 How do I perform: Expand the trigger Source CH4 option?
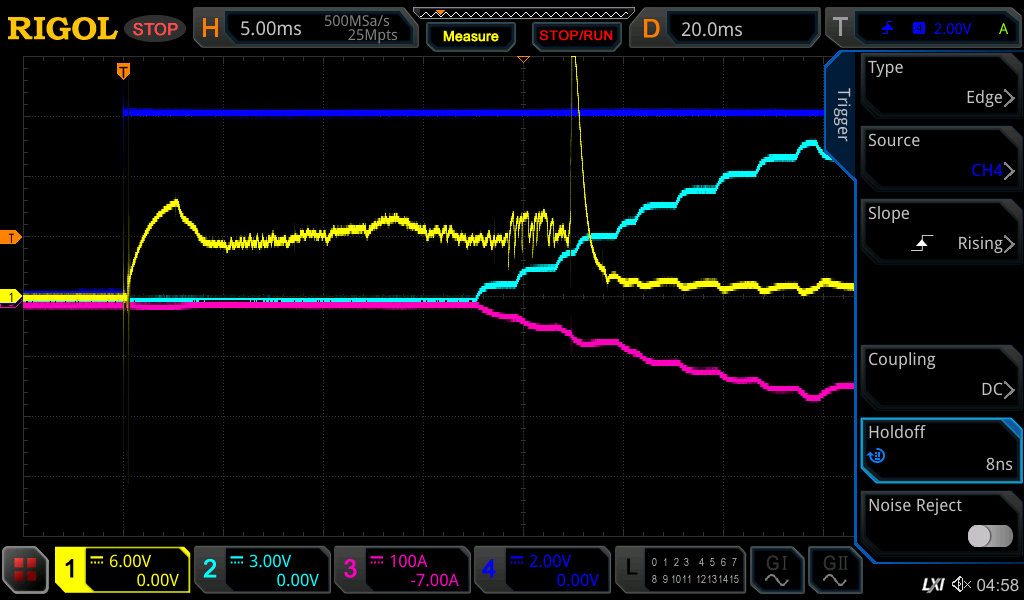[938, 156]
